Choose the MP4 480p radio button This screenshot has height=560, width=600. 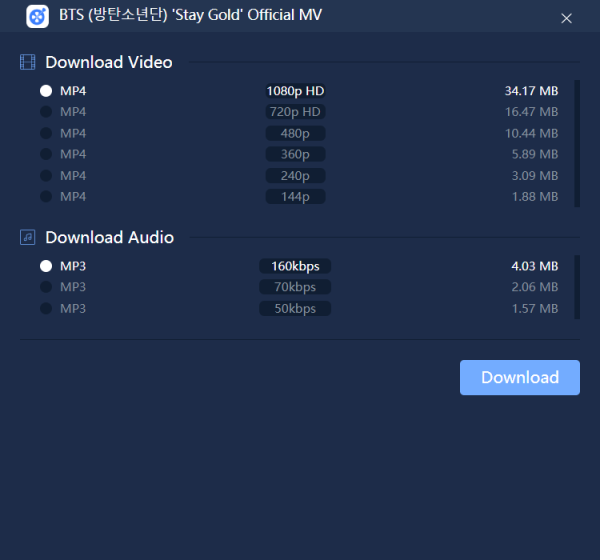point(46,133)
